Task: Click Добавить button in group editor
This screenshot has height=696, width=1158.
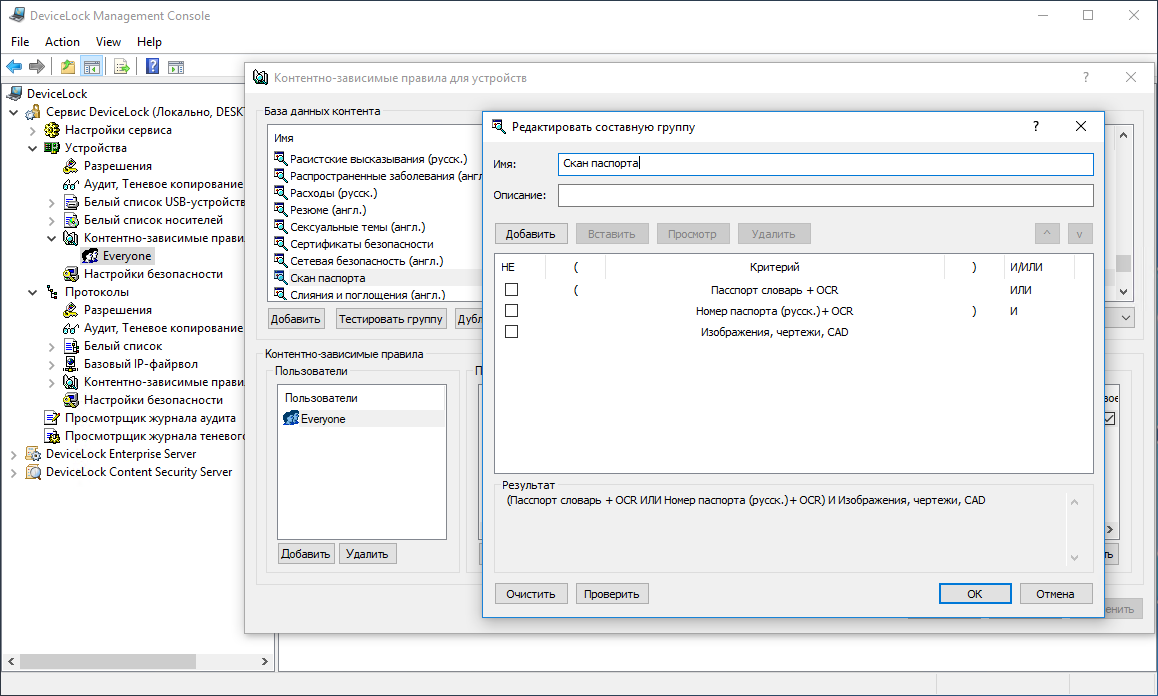Action: tap(530, 233)
